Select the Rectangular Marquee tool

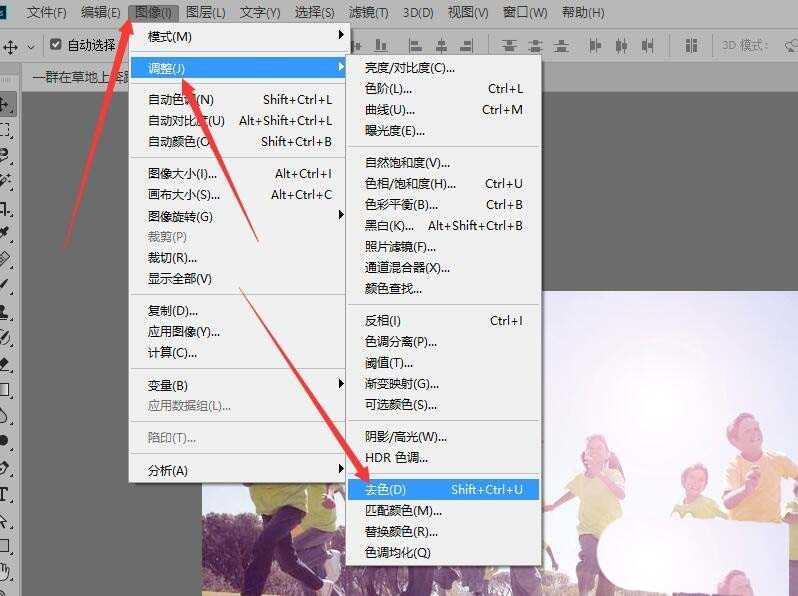pyautogui.click(x=5, y=130)
